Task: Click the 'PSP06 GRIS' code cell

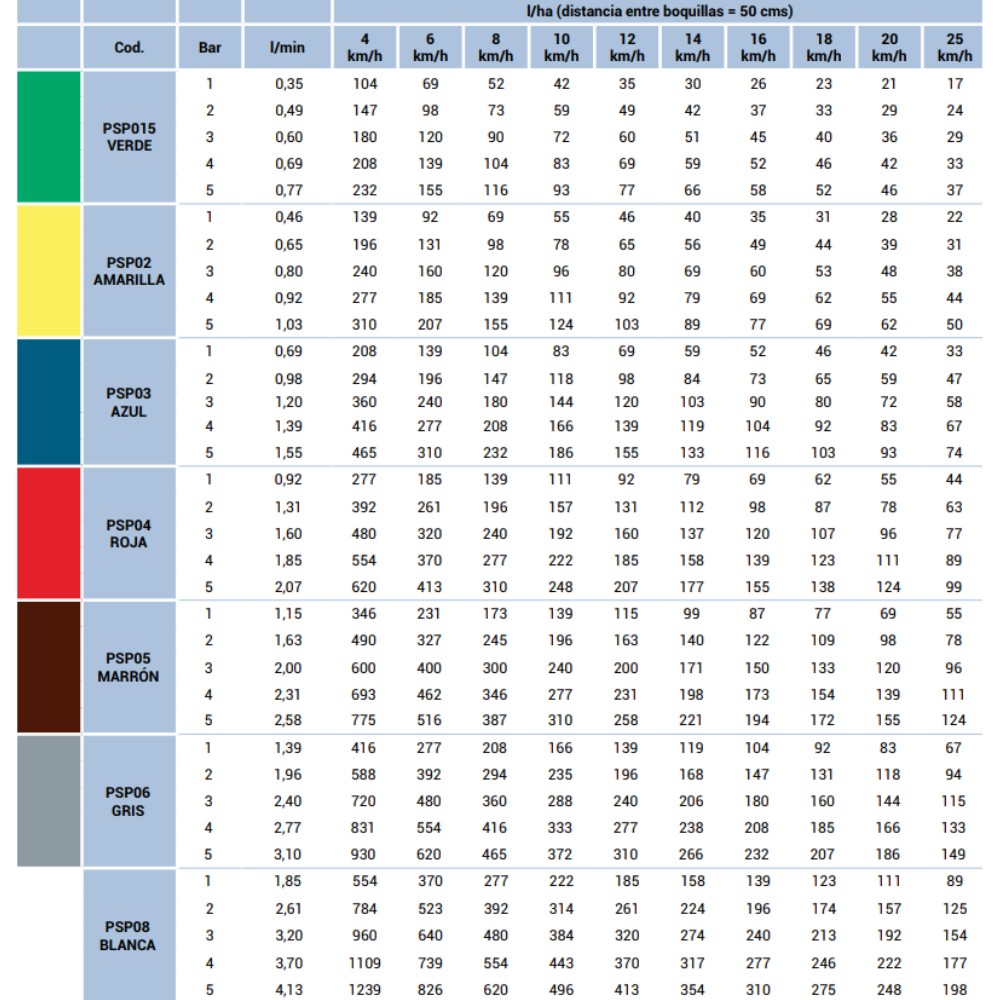Action: (x=129, y=801)
